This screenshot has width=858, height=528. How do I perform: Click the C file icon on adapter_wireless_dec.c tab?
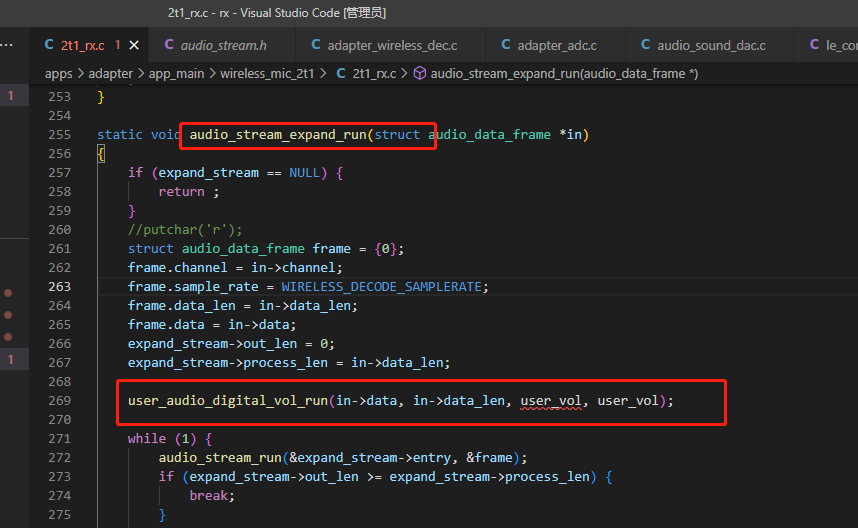tap(316, 45)
